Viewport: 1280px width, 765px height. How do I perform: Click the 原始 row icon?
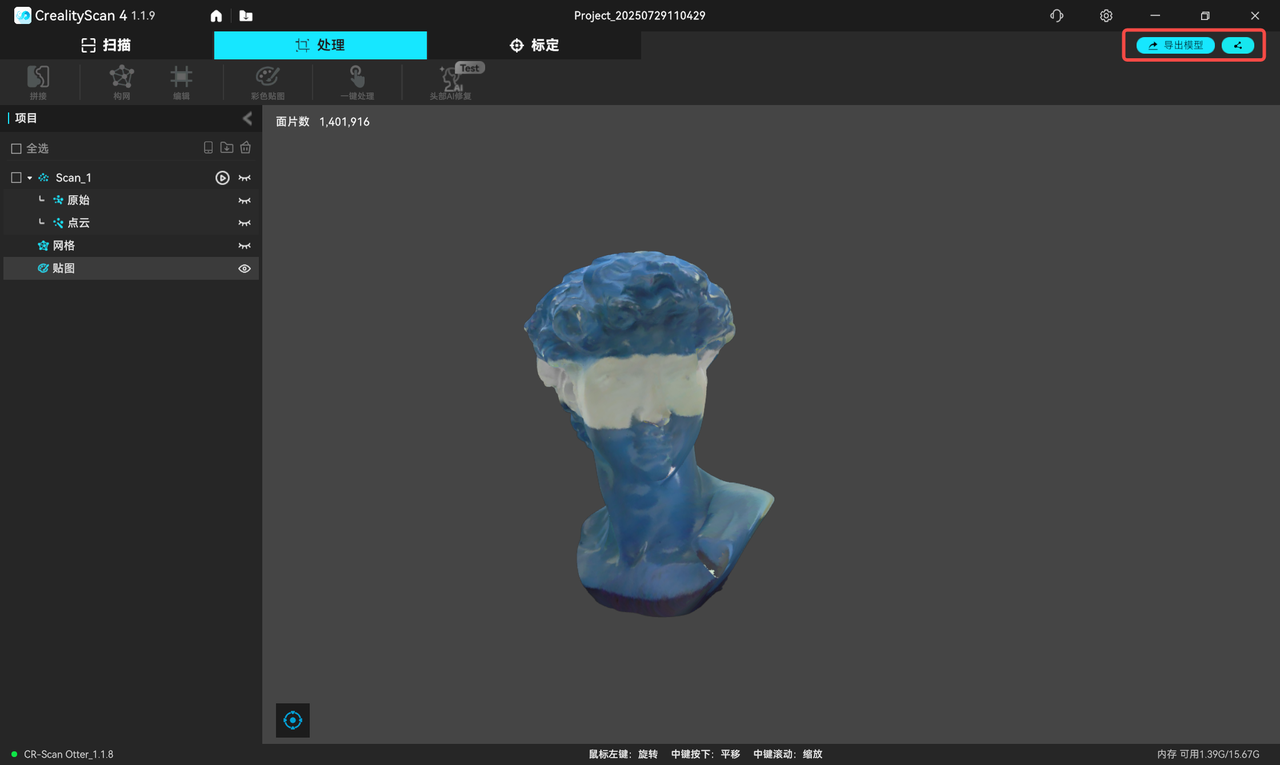tap(59, 200)
